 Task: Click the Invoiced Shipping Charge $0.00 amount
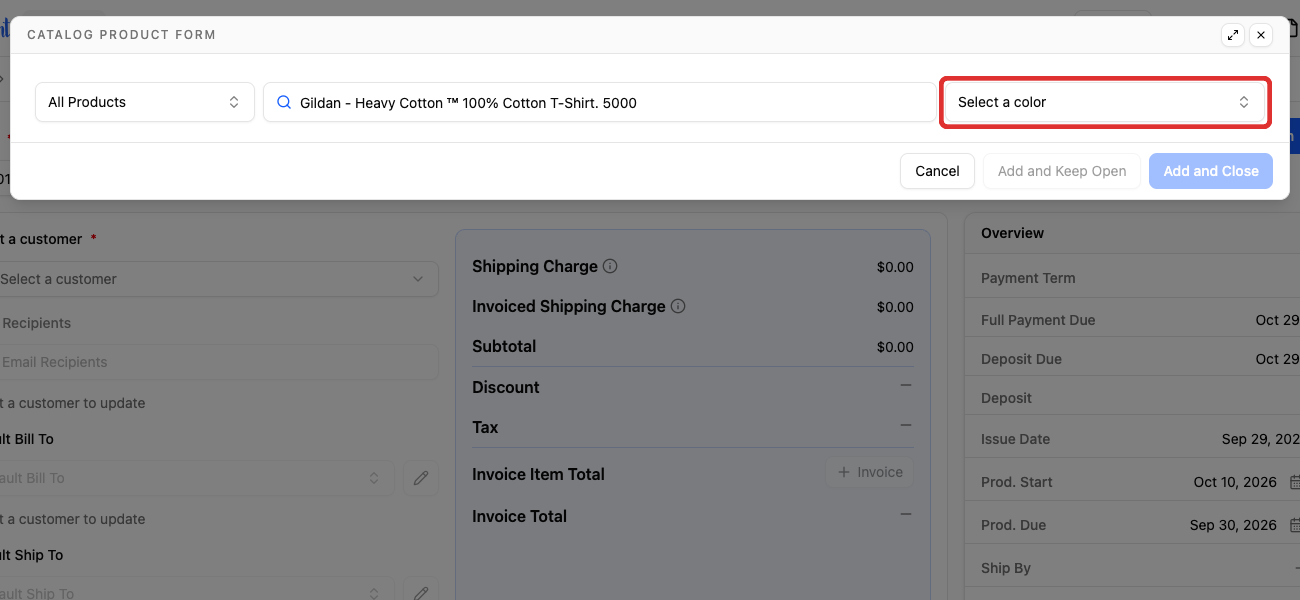895,307
